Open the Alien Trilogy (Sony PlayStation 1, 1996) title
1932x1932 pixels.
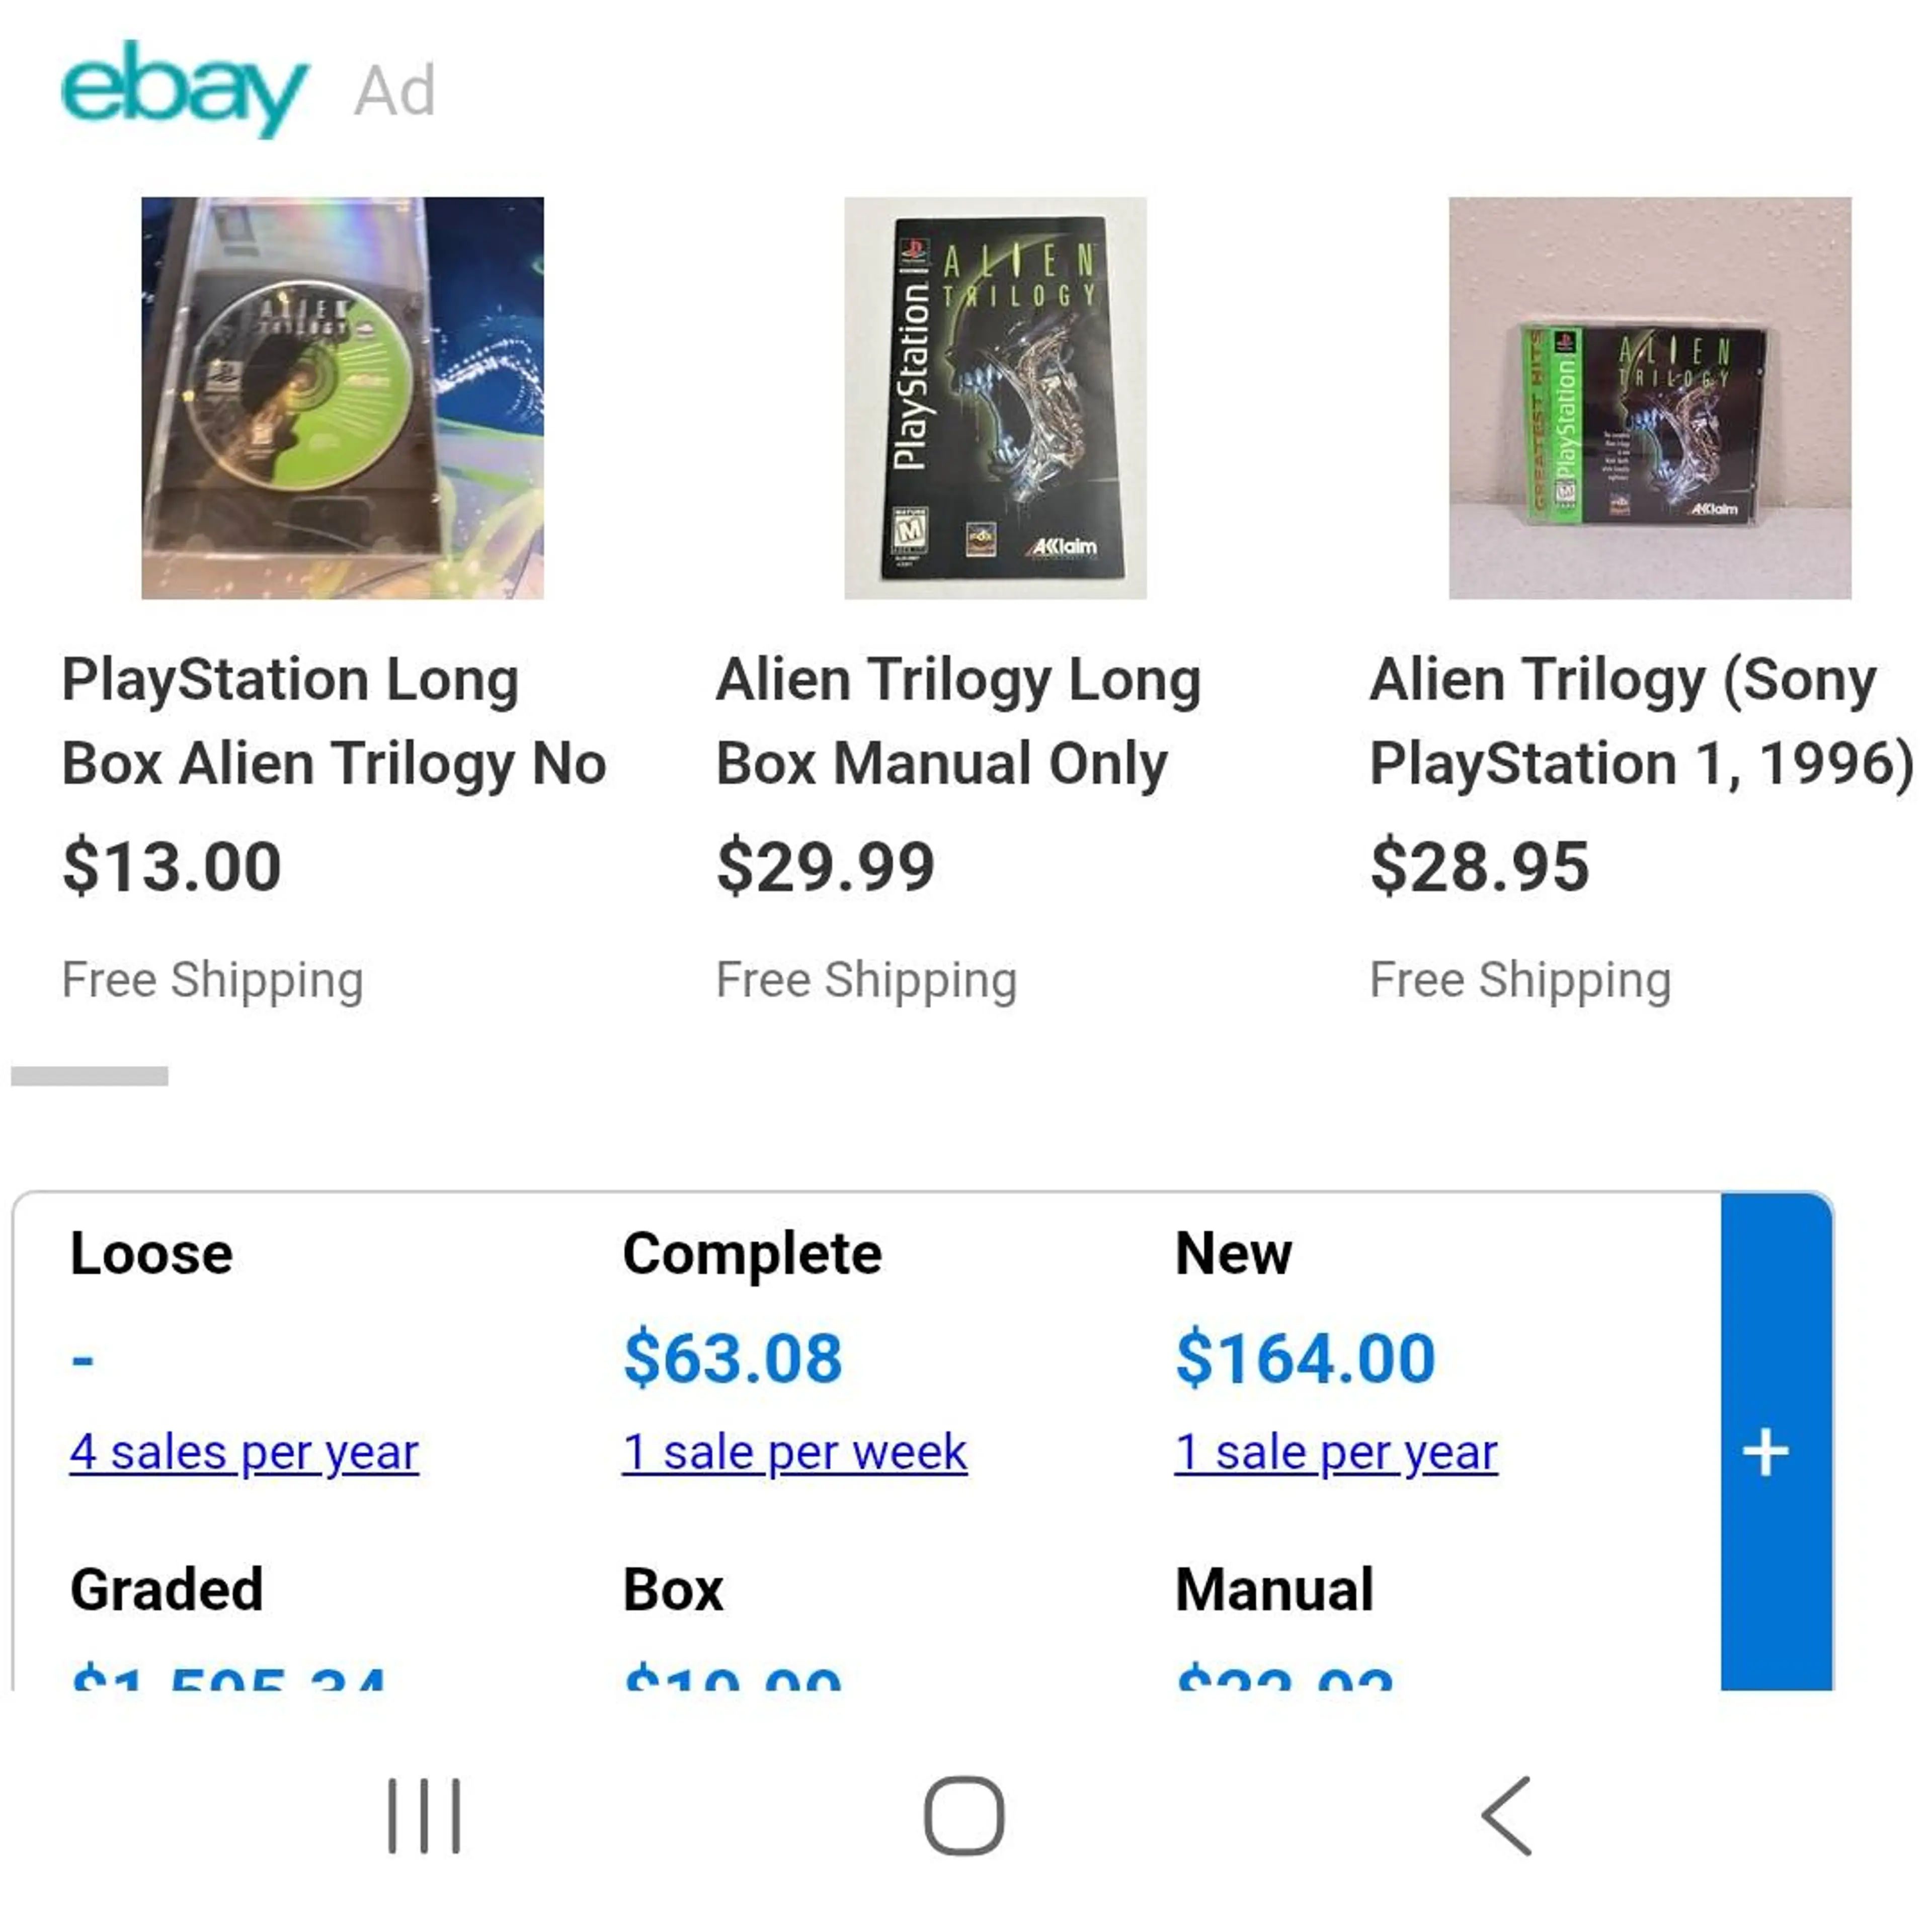[1641, 721]
